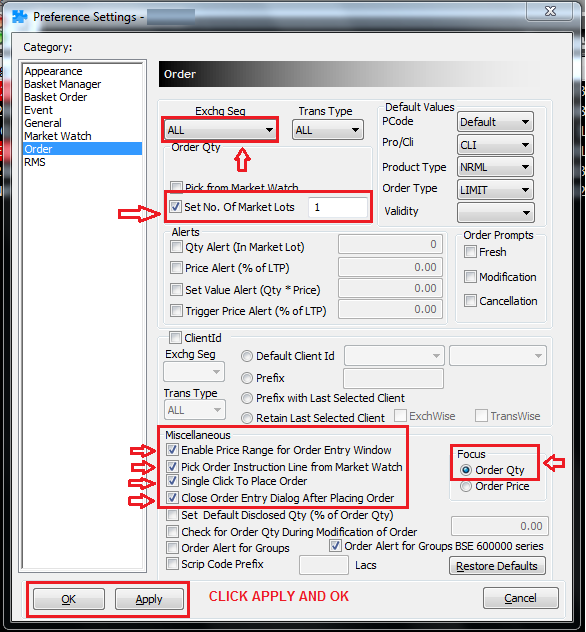Enable Set Default Disclosed Qty checkbox
Image resolution: width=586 pixels, height=632 pixels.
172,515
